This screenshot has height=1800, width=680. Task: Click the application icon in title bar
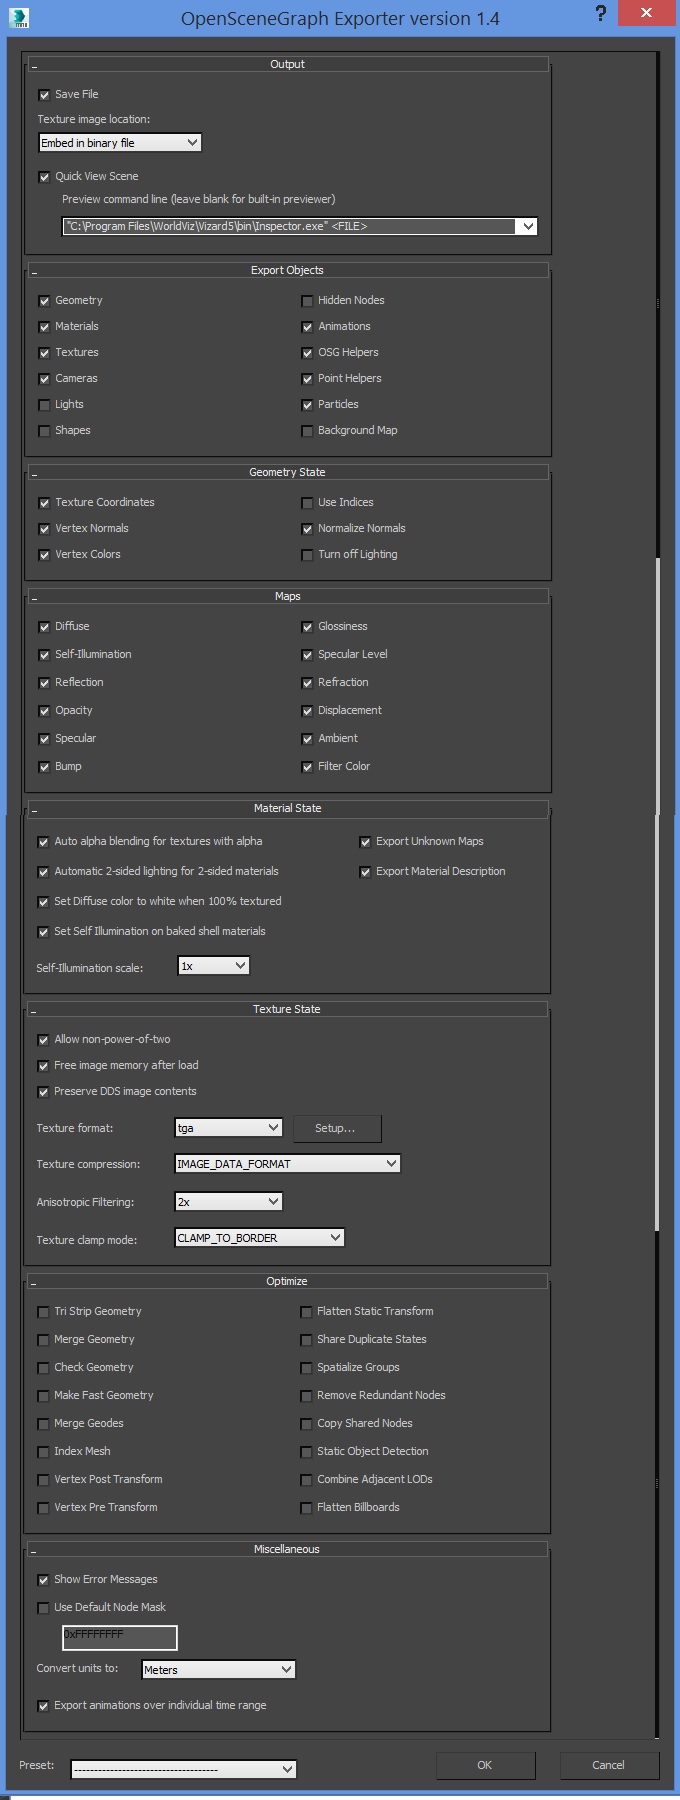tap(19, 17)
